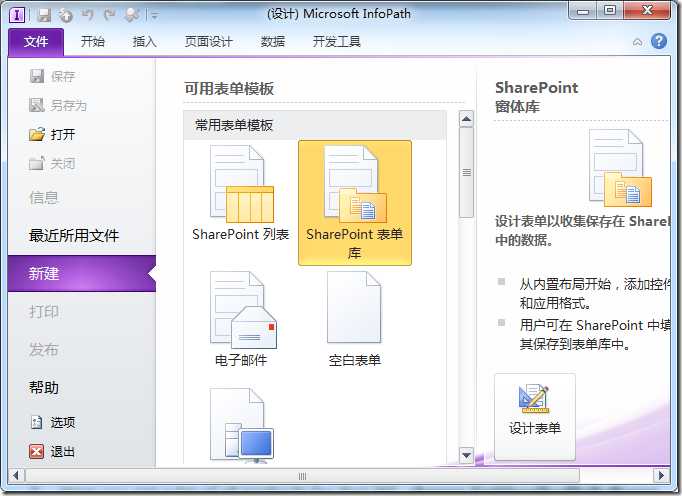Click the Undo icon in quick access toolbar
682x496 pixels.
[88, 15]
